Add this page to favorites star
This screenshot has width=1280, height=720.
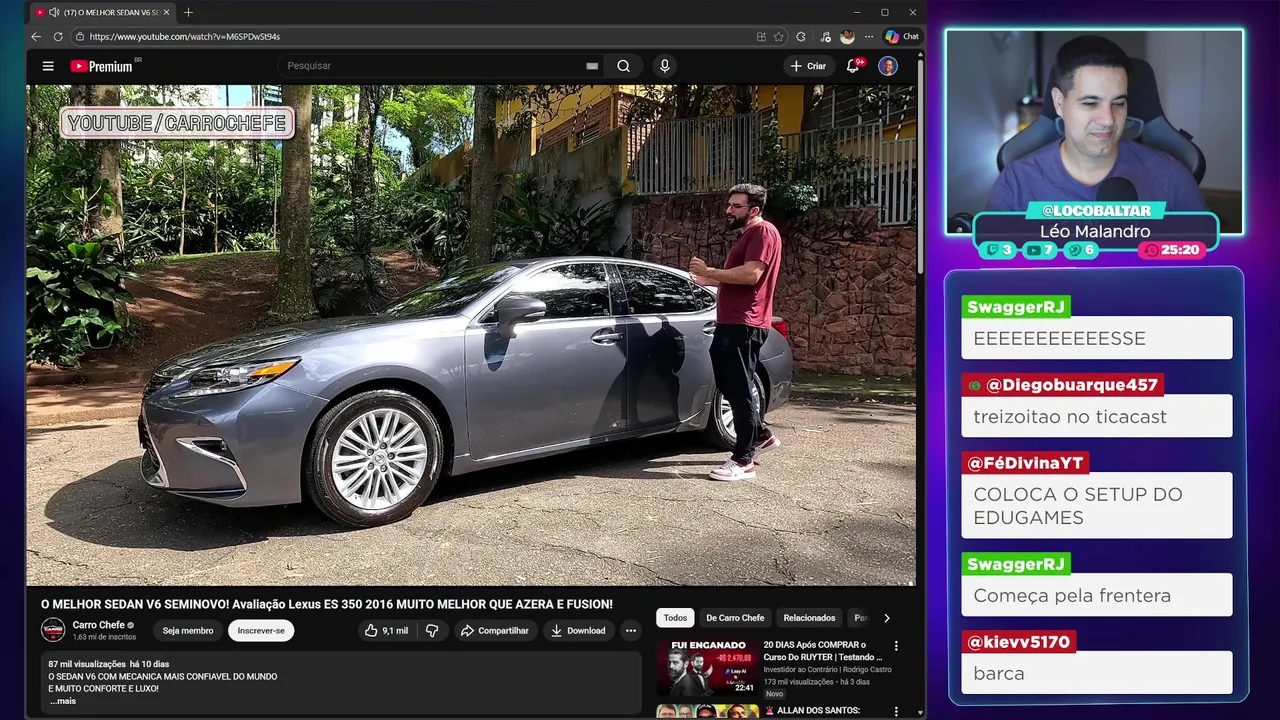(779, 36)
